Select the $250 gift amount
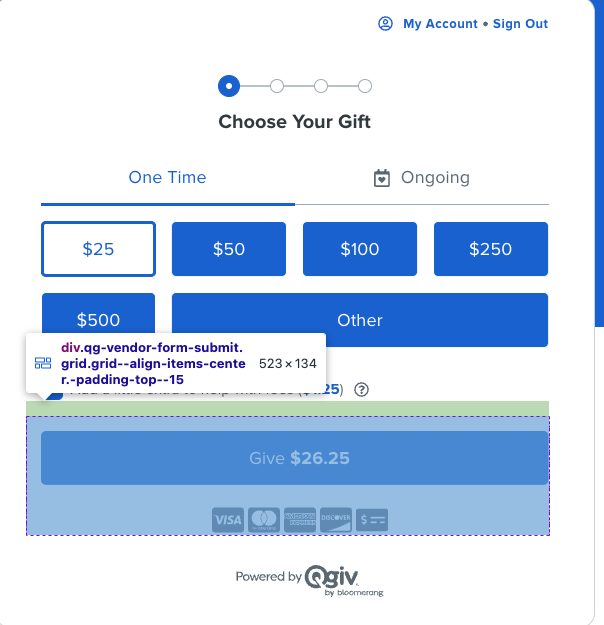Screen dimensions: 604x625 (x=491, y=249)
